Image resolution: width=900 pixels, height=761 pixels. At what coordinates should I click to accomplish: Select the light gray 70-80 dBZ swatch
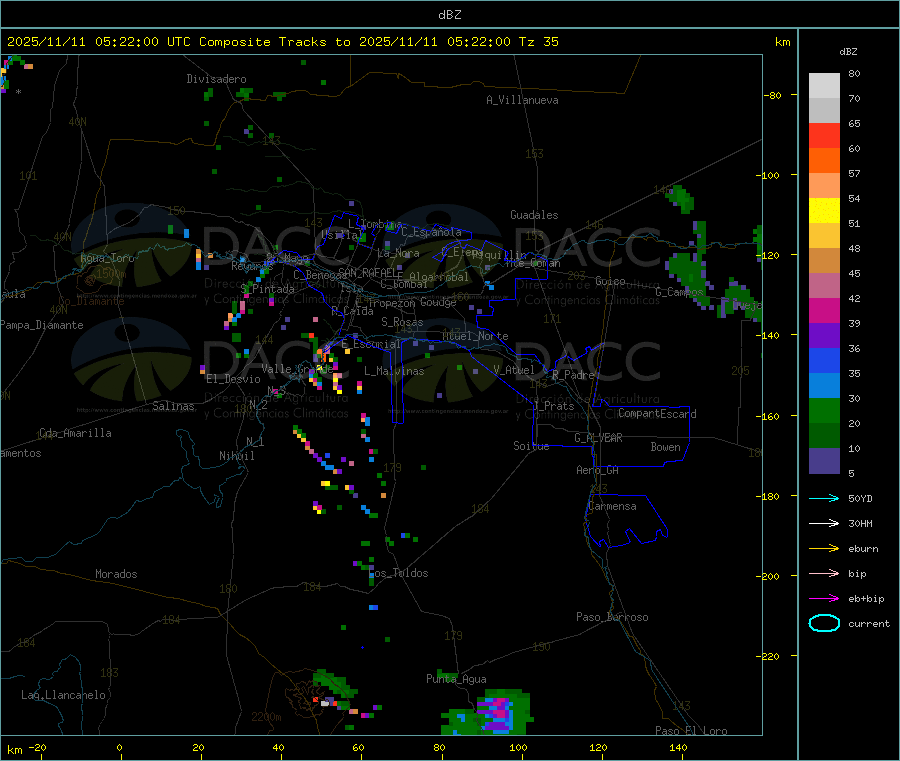pyautogui.click(x=824, y=86)
